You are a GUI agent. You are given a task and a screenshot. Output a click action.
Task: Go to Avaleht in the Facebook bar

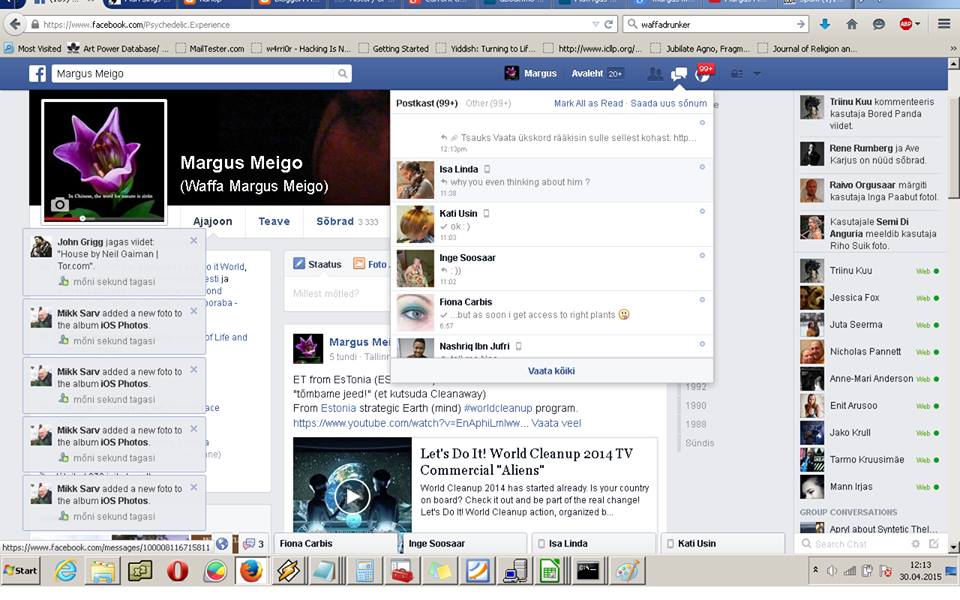click(587, 73)
